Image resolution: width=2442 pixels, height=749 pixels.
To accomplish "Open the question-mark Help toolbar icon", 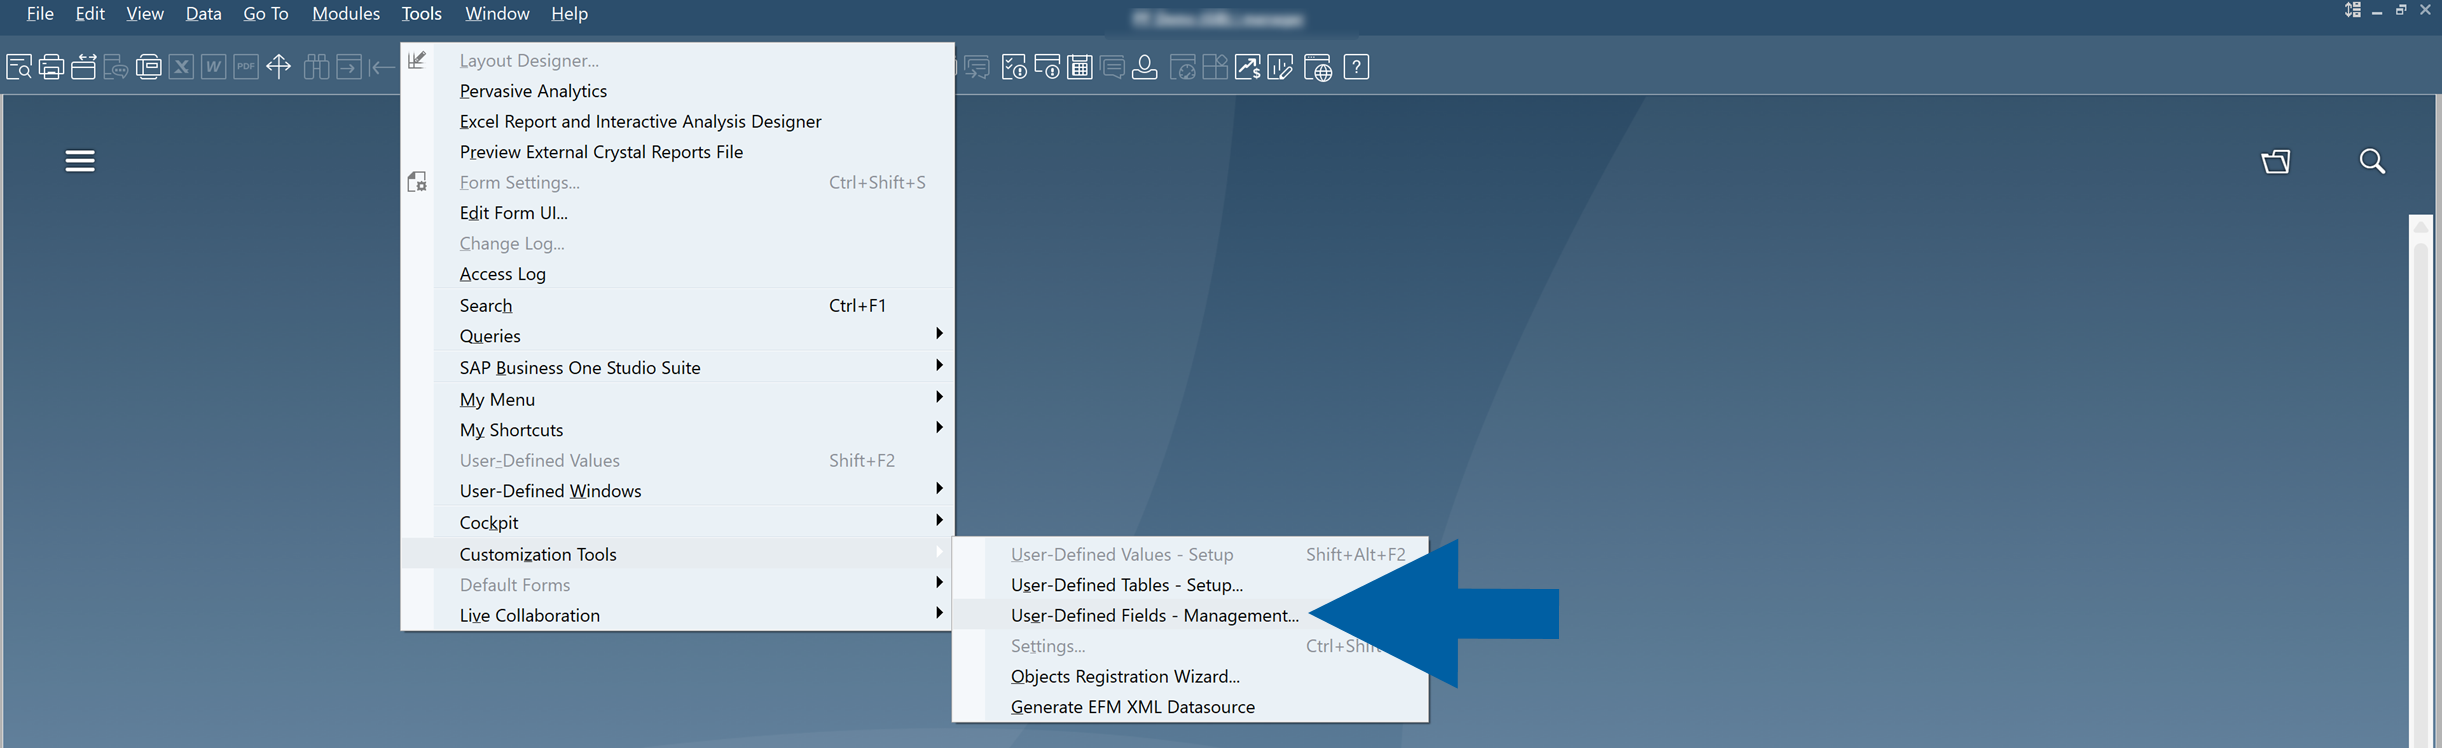I will (1356, 67).
